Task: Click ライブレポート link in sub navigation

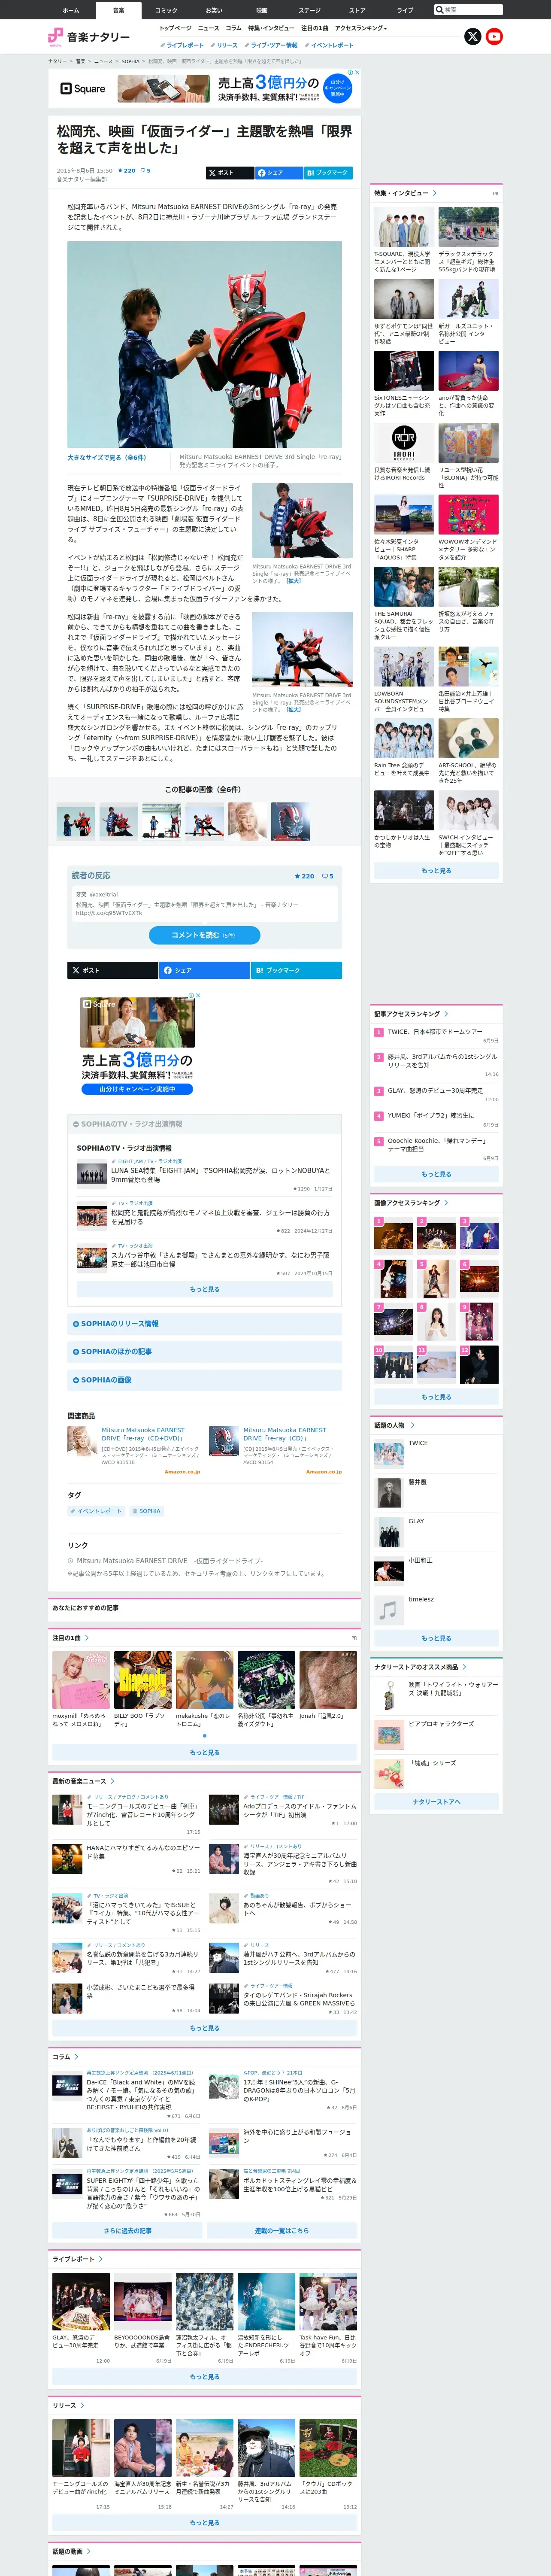Action: coord(182,45)
